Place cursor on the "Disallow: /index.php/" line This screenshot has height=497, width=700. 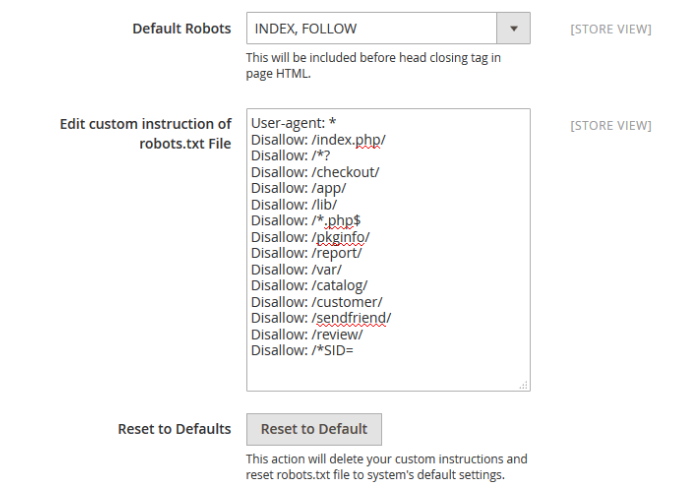[x=318, y=139]
